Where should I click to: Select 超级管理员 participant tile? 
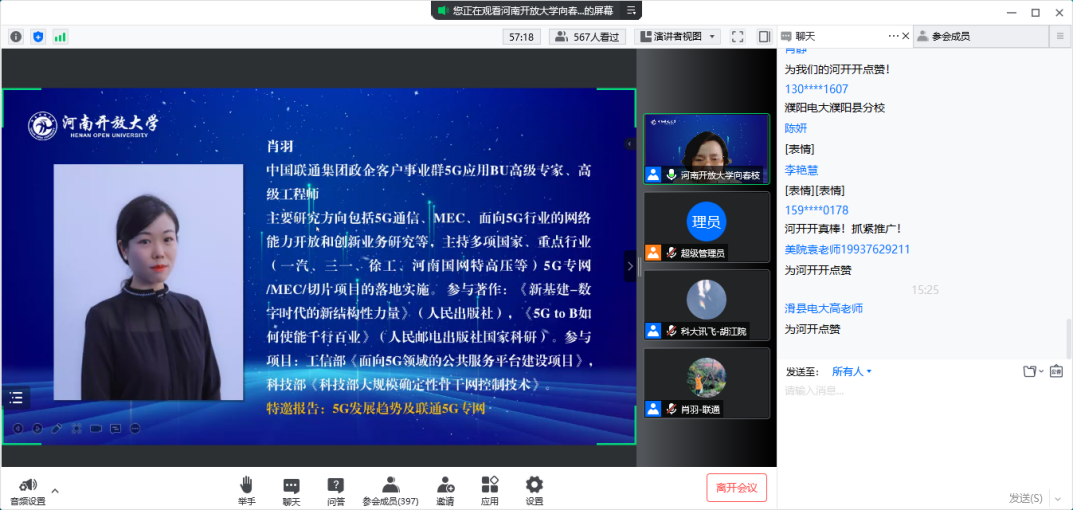pos(706,227)
